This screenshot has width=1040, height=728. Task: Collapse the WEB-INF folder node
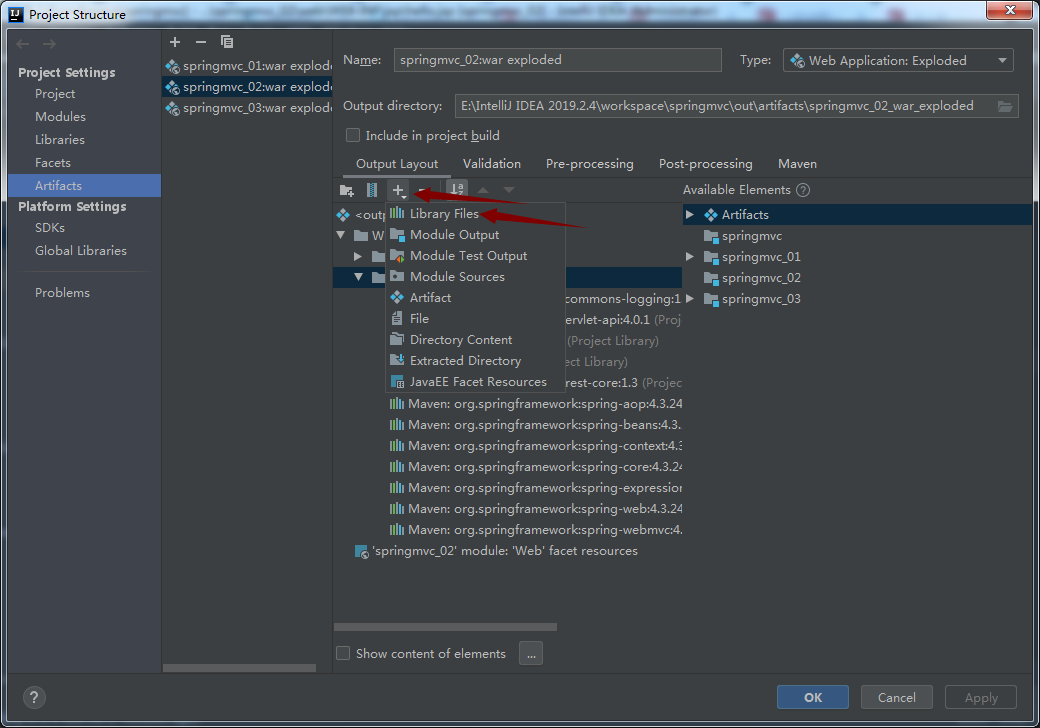tap(341, 235)
